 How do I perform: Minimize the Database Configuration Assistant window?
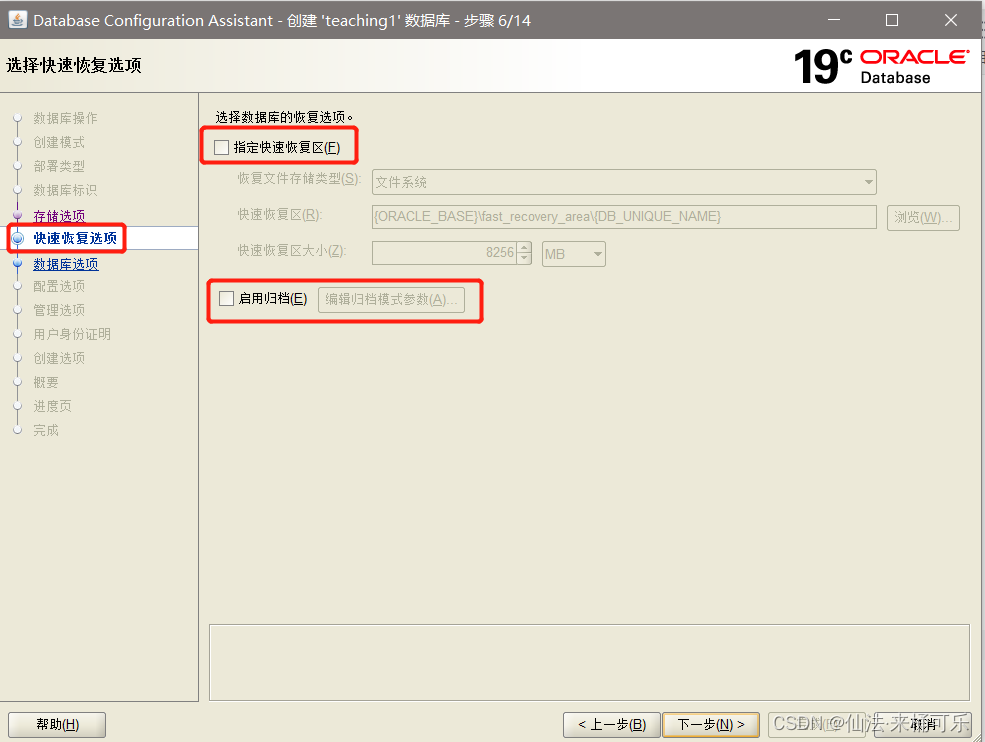coord(834,20)
